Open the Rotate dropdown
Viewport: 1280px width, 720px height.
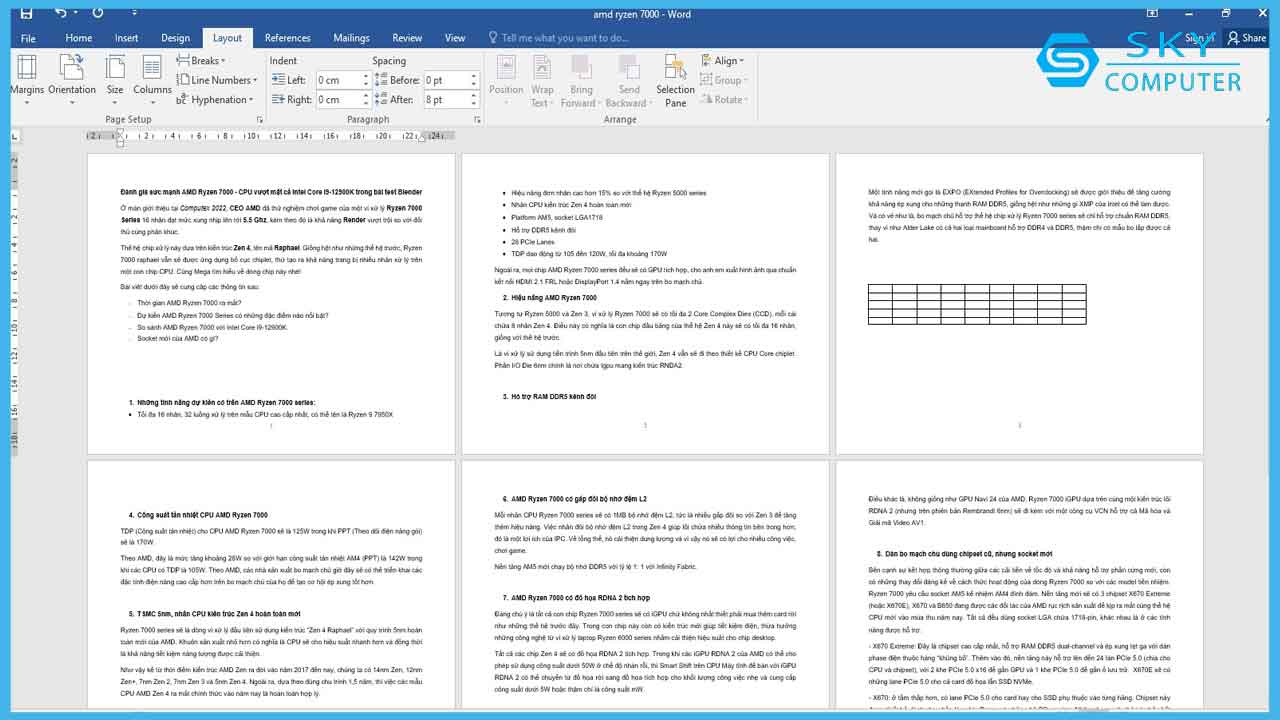(x=725, y=100)
